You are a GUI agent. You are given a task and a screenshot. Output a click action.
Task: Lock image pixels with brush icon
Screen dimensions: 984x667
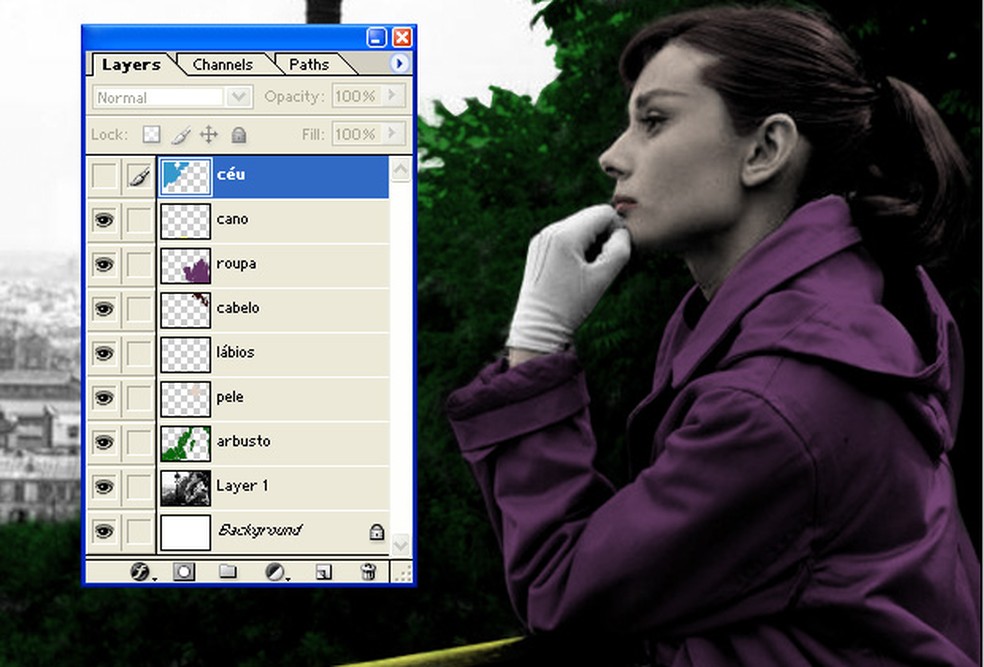(x=181, y=134)
